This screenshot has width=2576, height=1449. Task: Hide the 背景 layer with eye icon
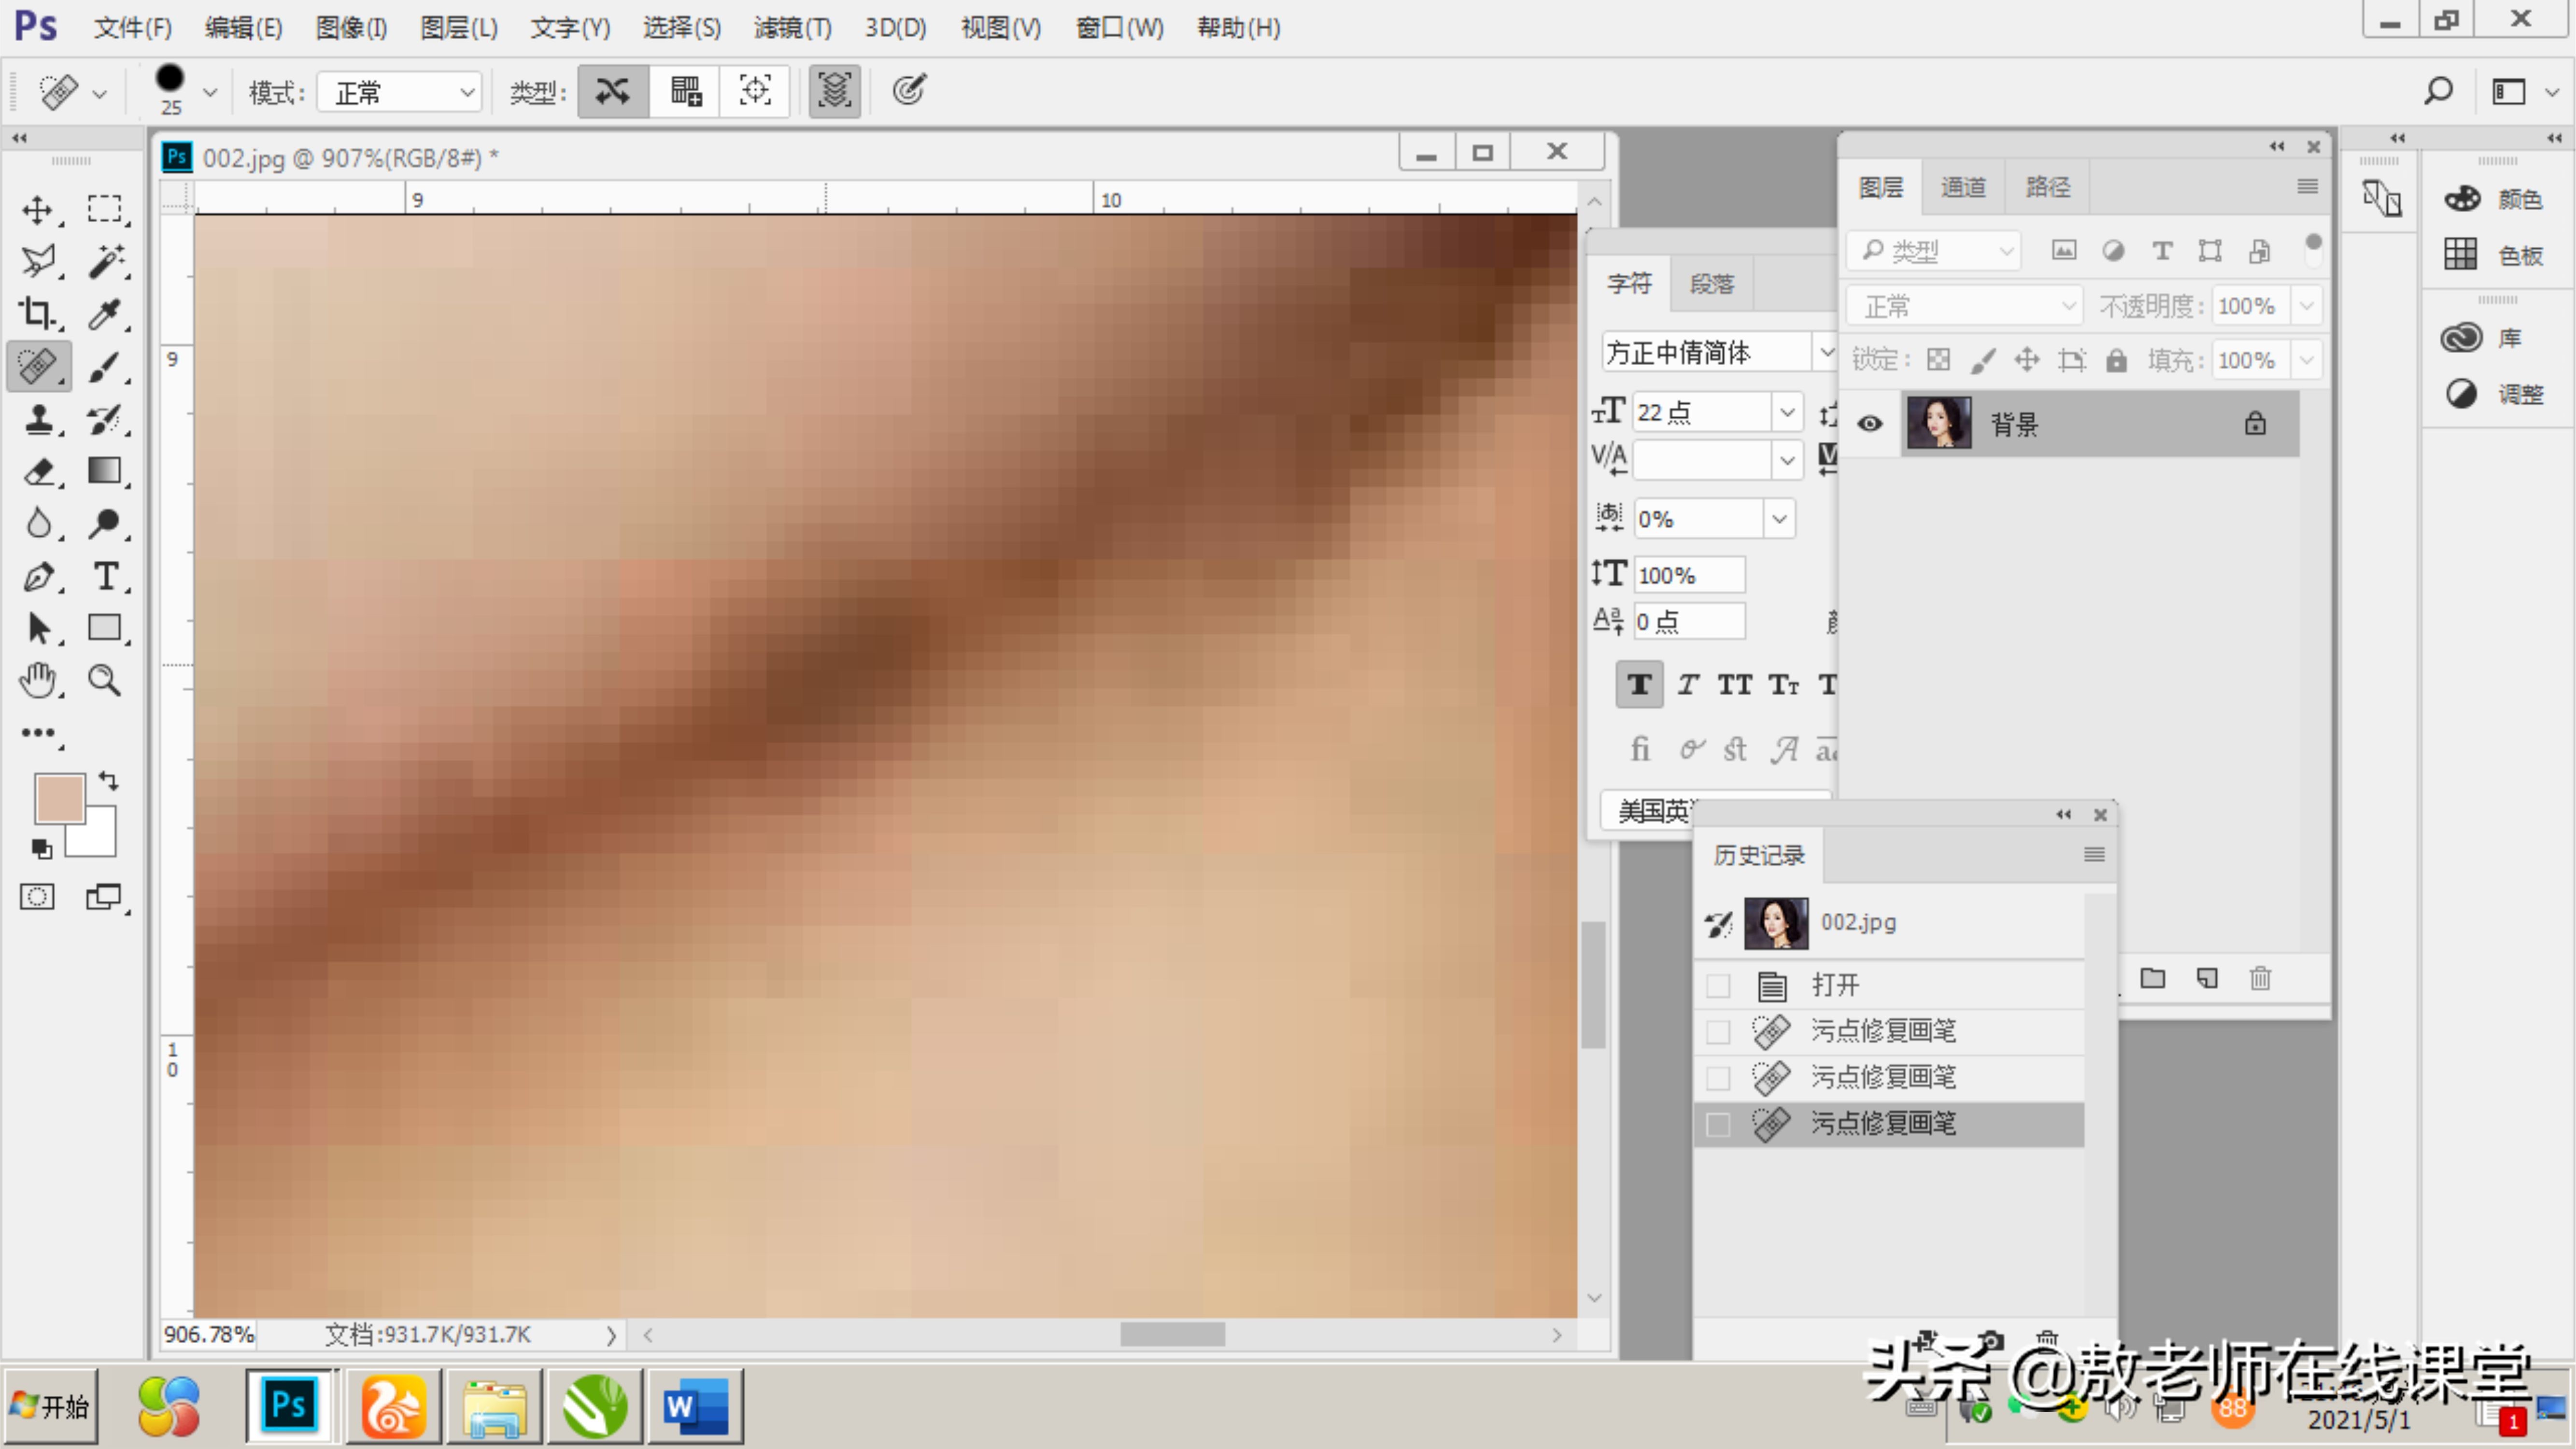coord(1869,424)
